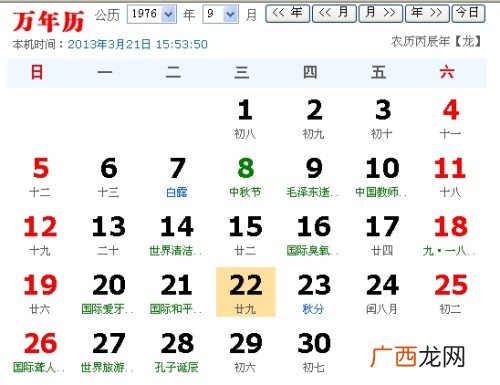Select September 7 白露
The width and height of the screenshot is (500, 385).
pyautogui.click(x=177, y=177)
